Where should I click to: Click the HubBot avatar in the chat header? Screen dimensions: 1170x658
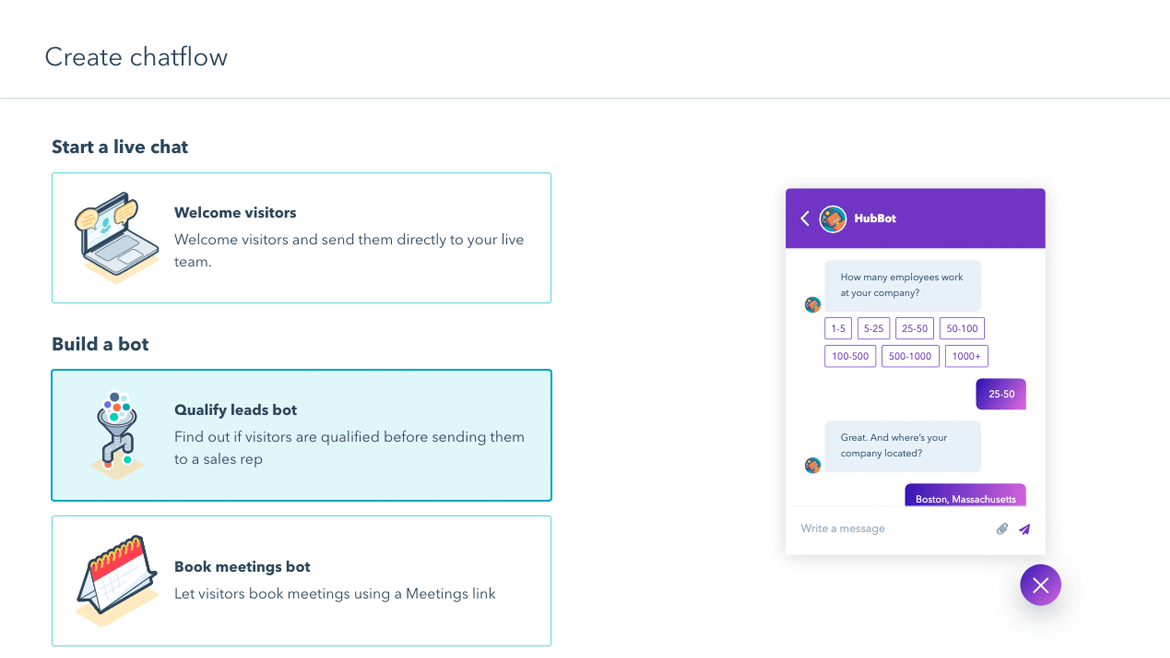[x=833, y=218]
